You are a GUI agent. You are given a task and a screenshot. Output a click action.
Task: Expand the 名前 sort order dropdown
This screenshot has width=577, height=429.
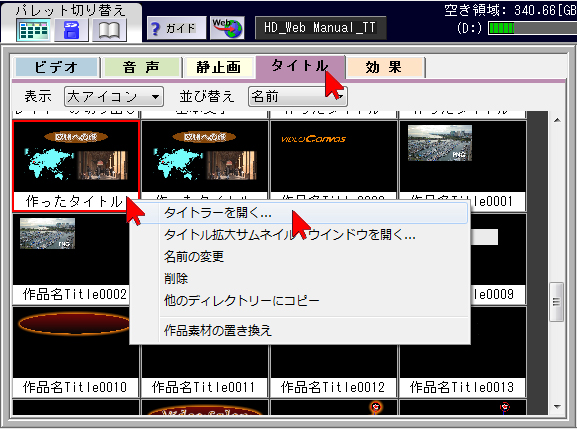pyautogui.click(x=297, y=97)
